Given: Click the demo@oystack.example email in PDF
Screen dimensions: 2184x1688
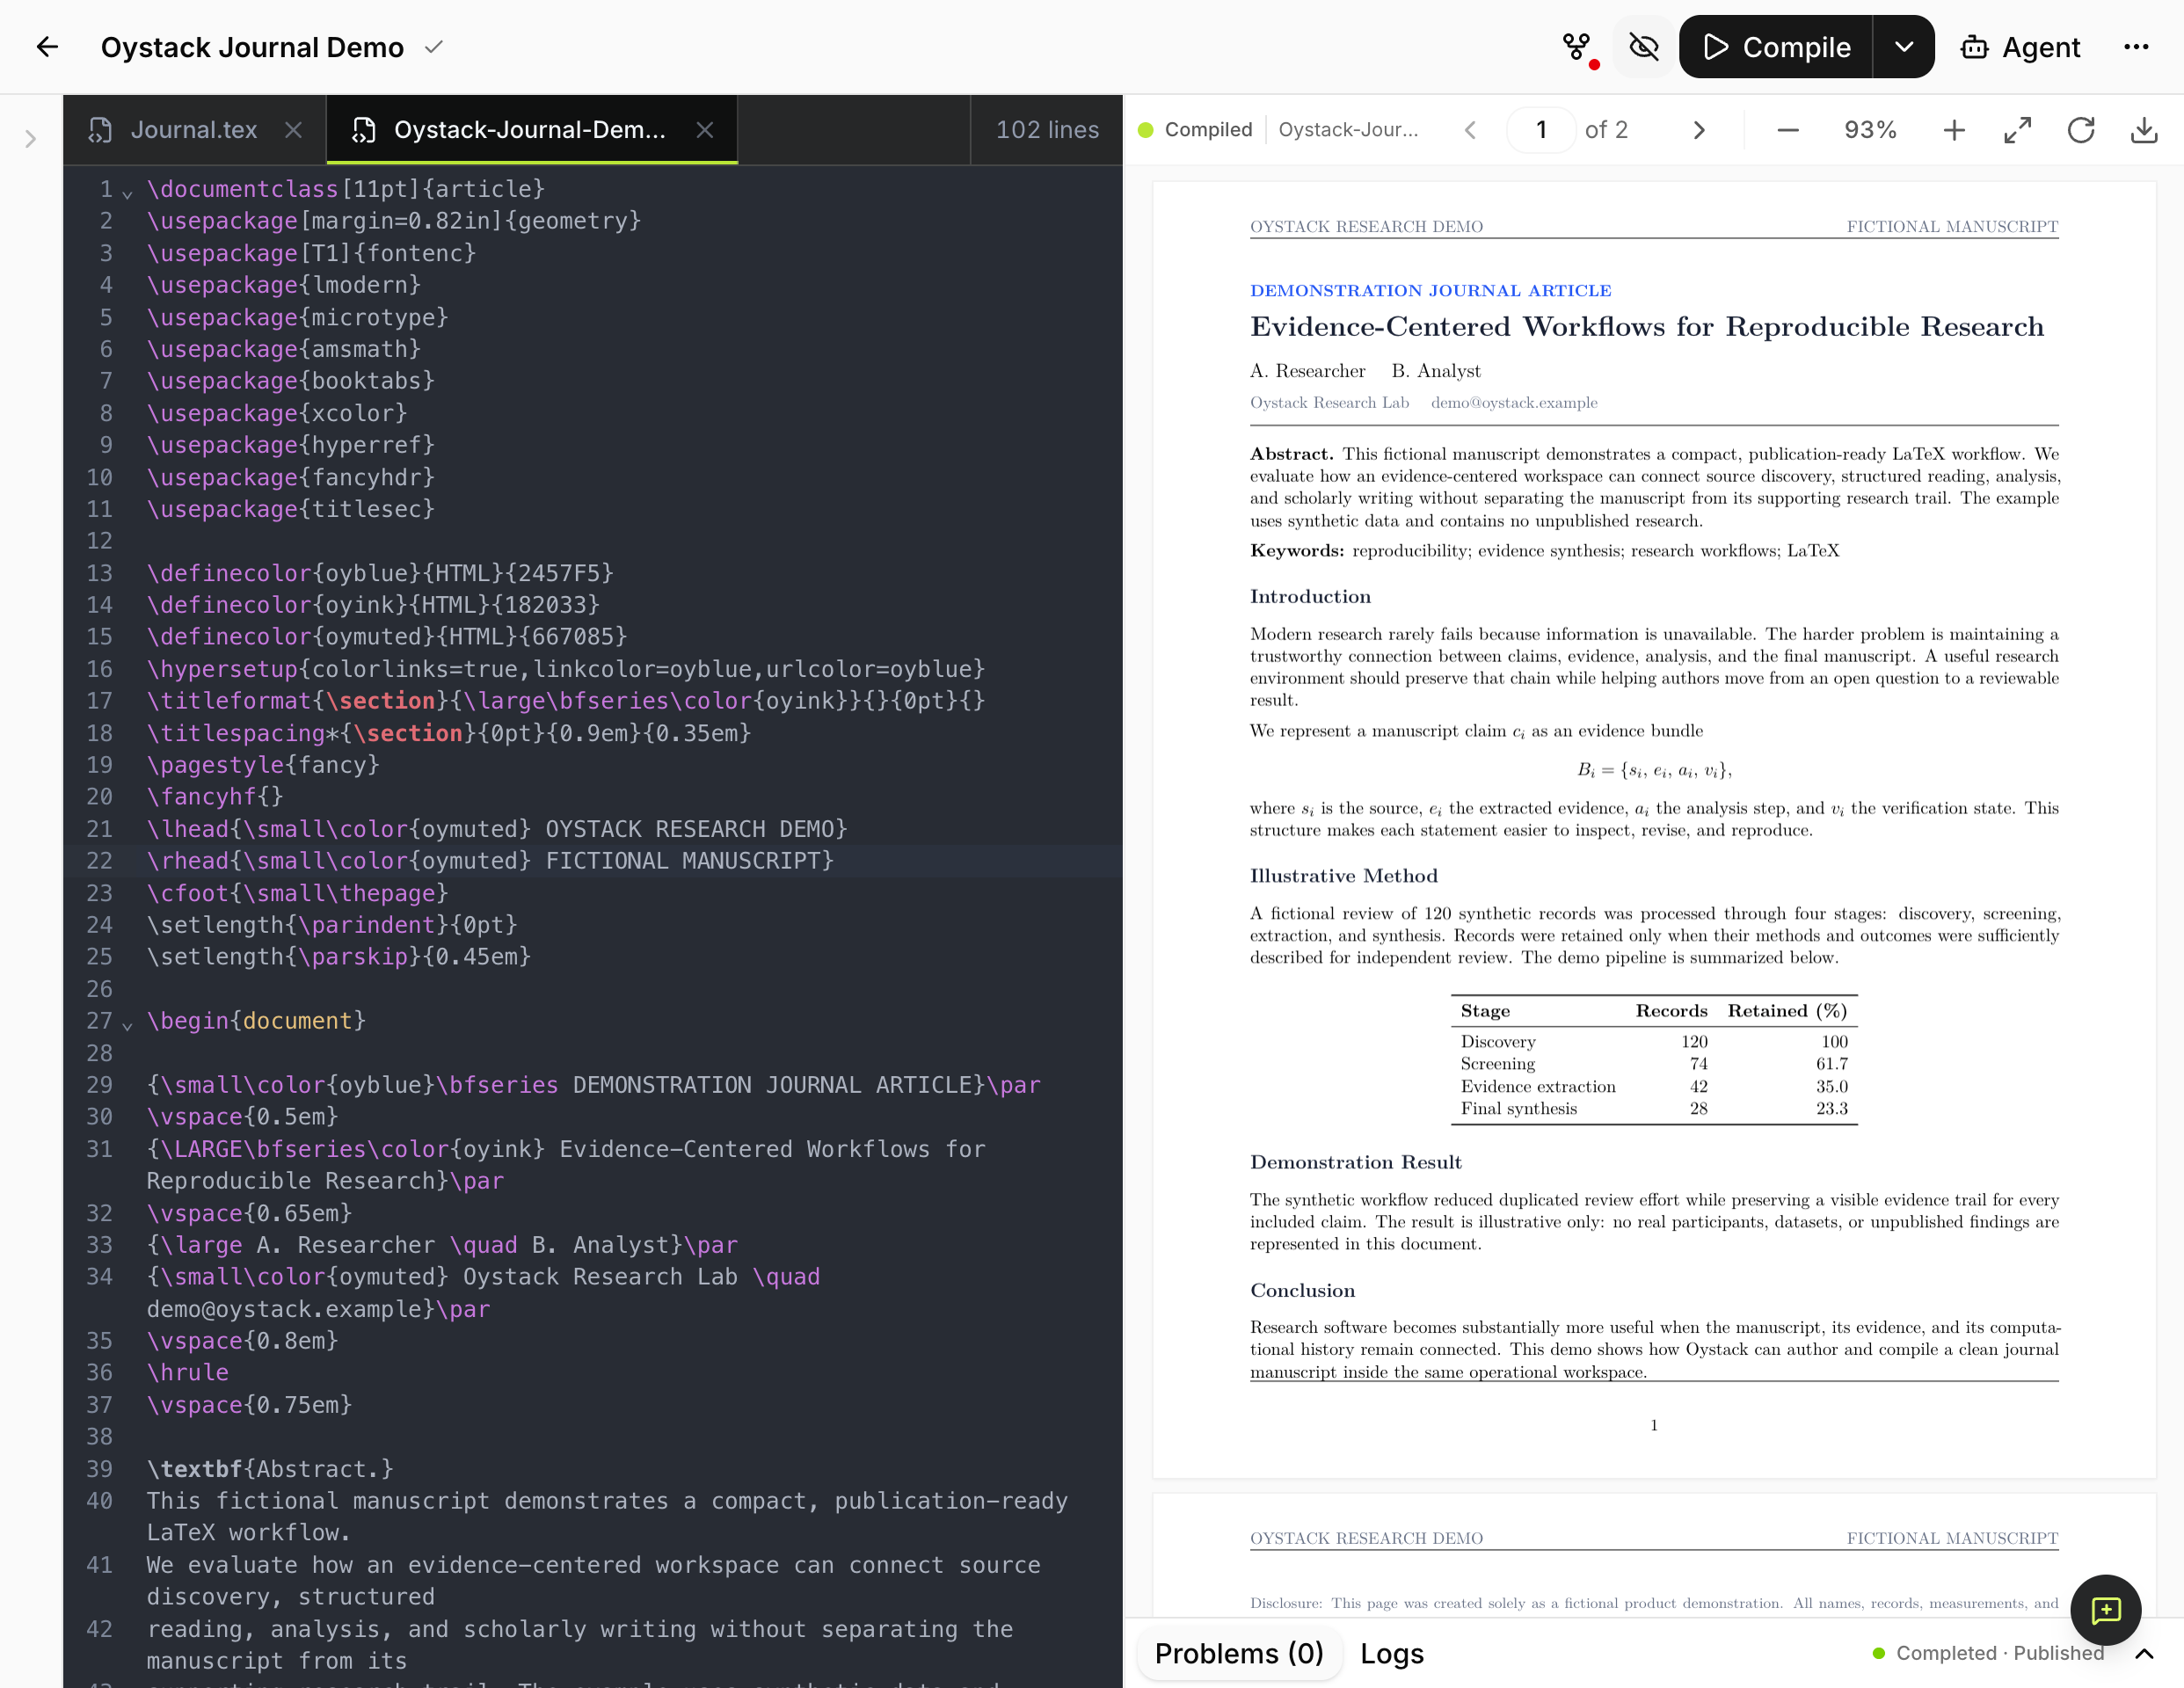Looking at the screenshot, I should coord(1514,403).
